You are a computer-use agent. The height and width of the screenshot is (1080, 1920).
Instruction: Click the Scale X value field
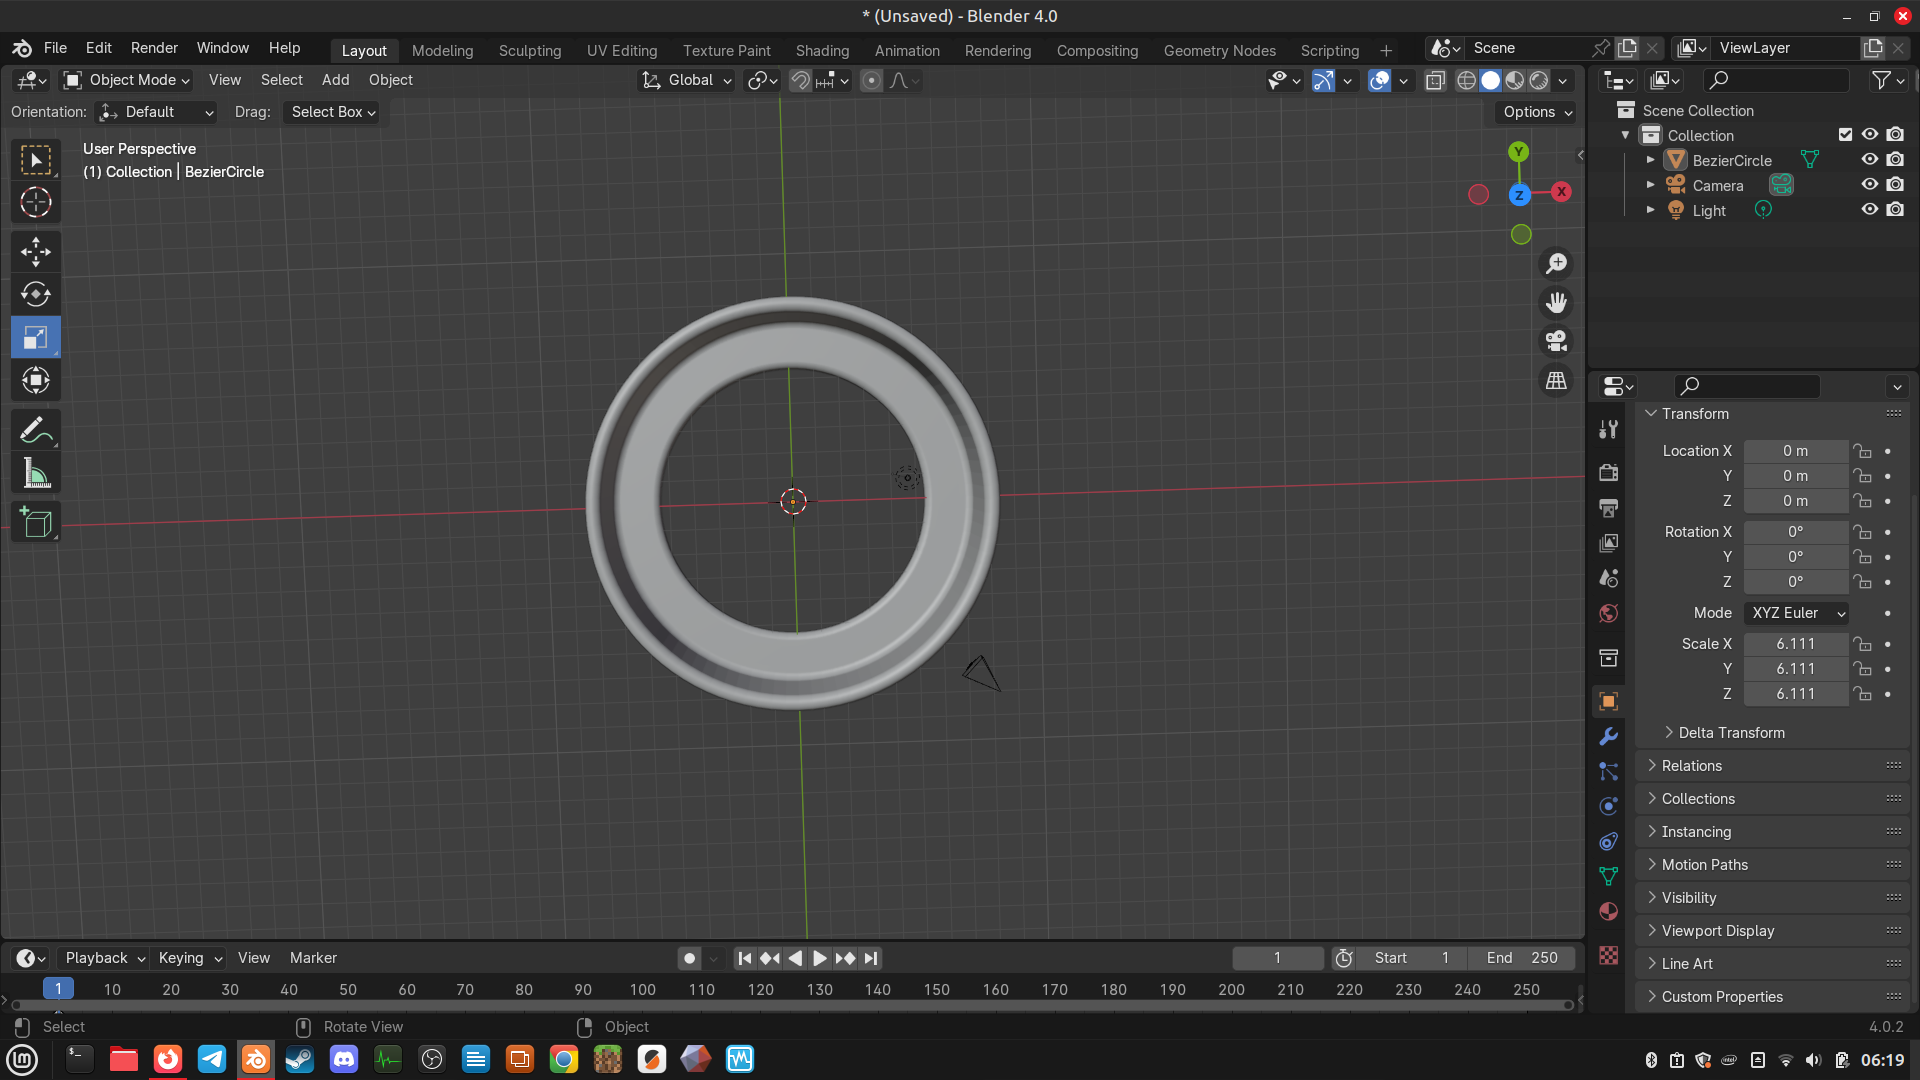[x=1796, y=644]
